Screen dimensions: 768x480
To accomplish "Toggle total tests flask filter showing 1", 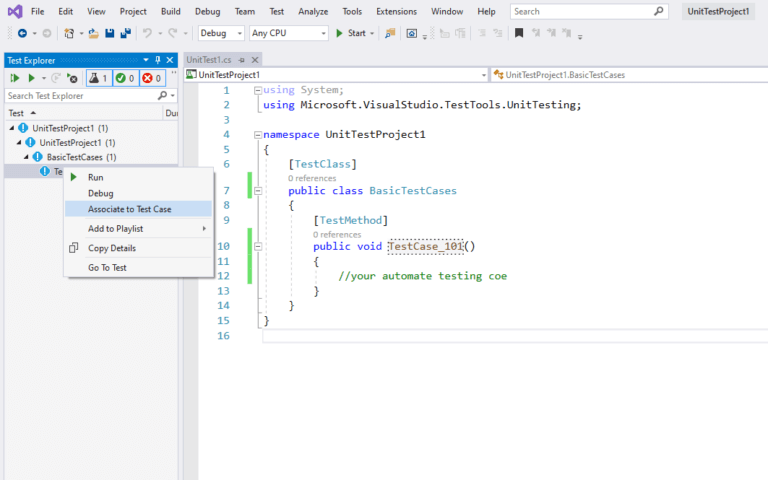I will click(x=99, y=78).
